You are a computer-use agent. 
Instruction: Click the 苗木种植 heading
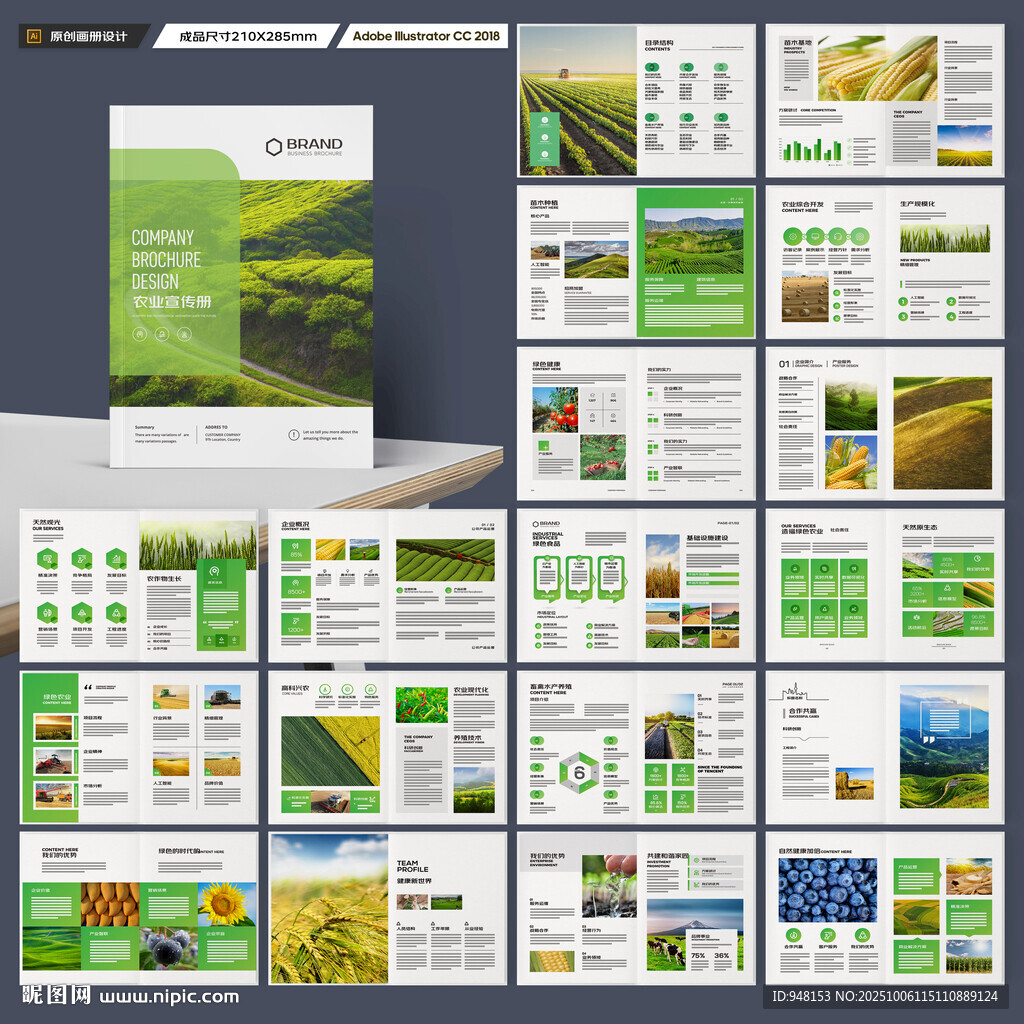click(x=544, y=203)
